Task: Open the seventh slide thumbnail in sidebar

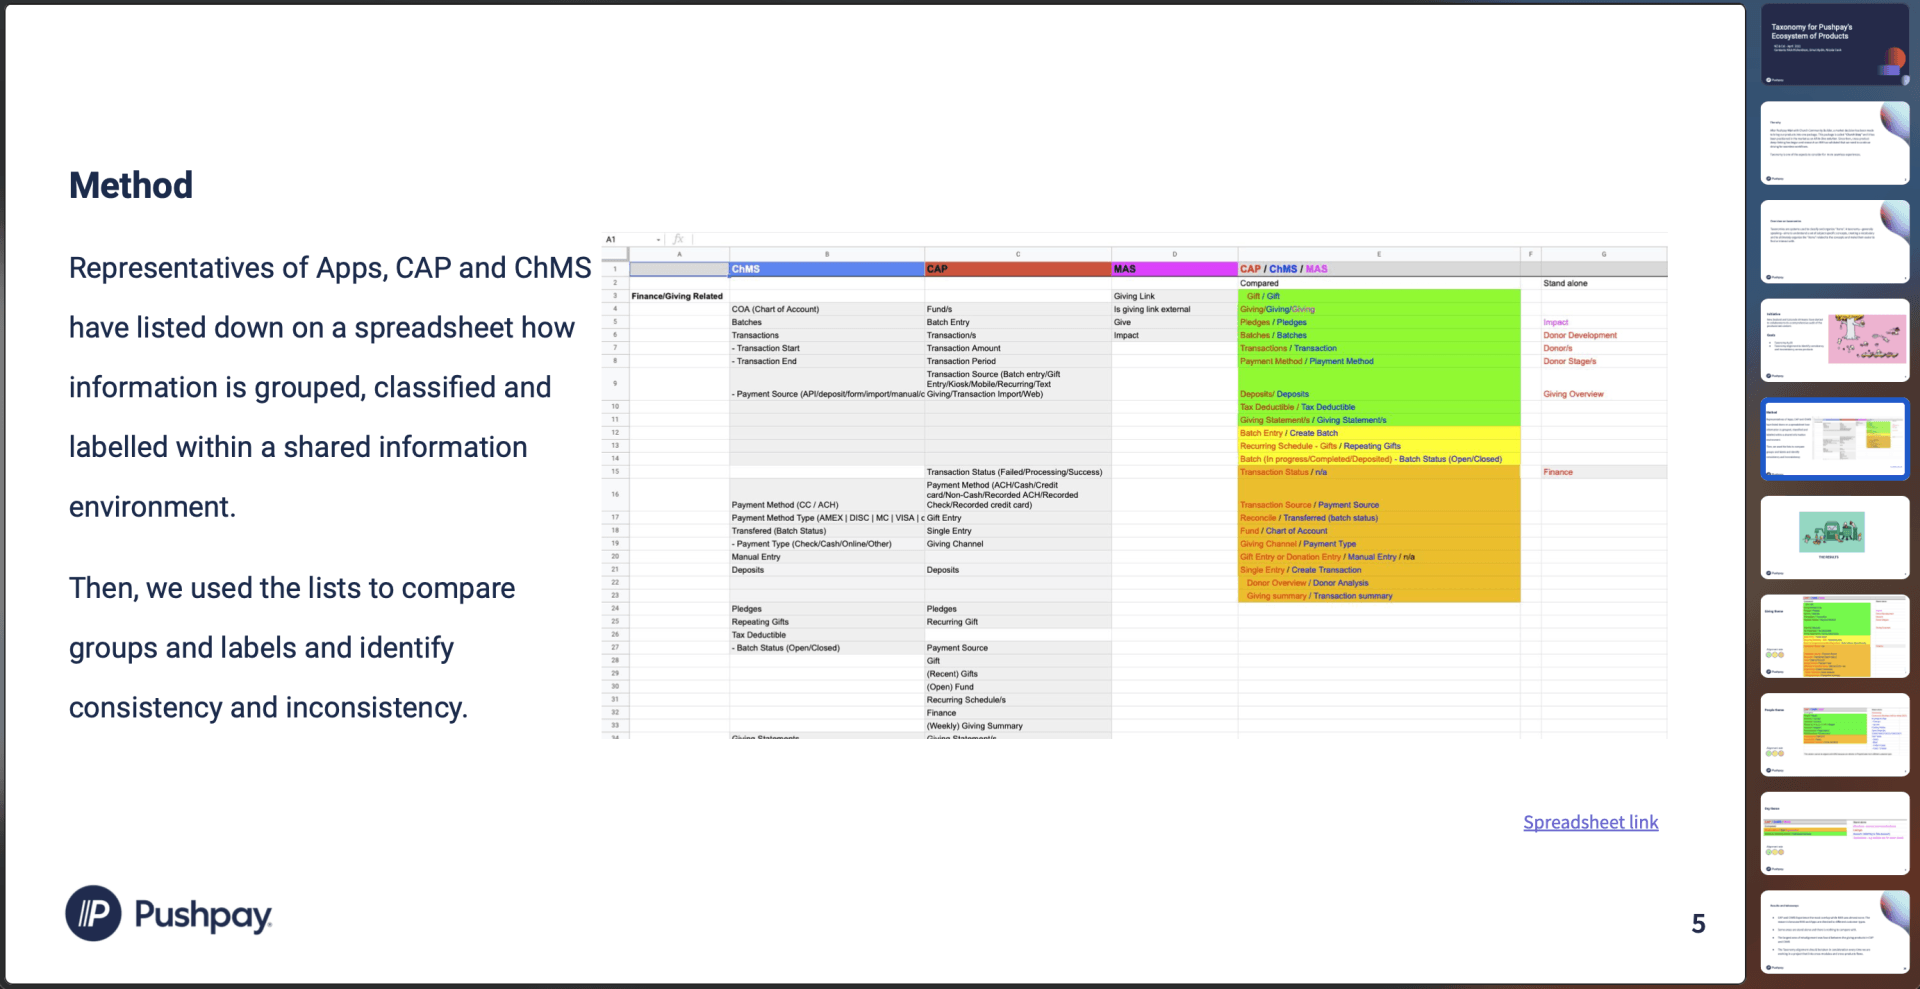Action: click(1835, 637)
